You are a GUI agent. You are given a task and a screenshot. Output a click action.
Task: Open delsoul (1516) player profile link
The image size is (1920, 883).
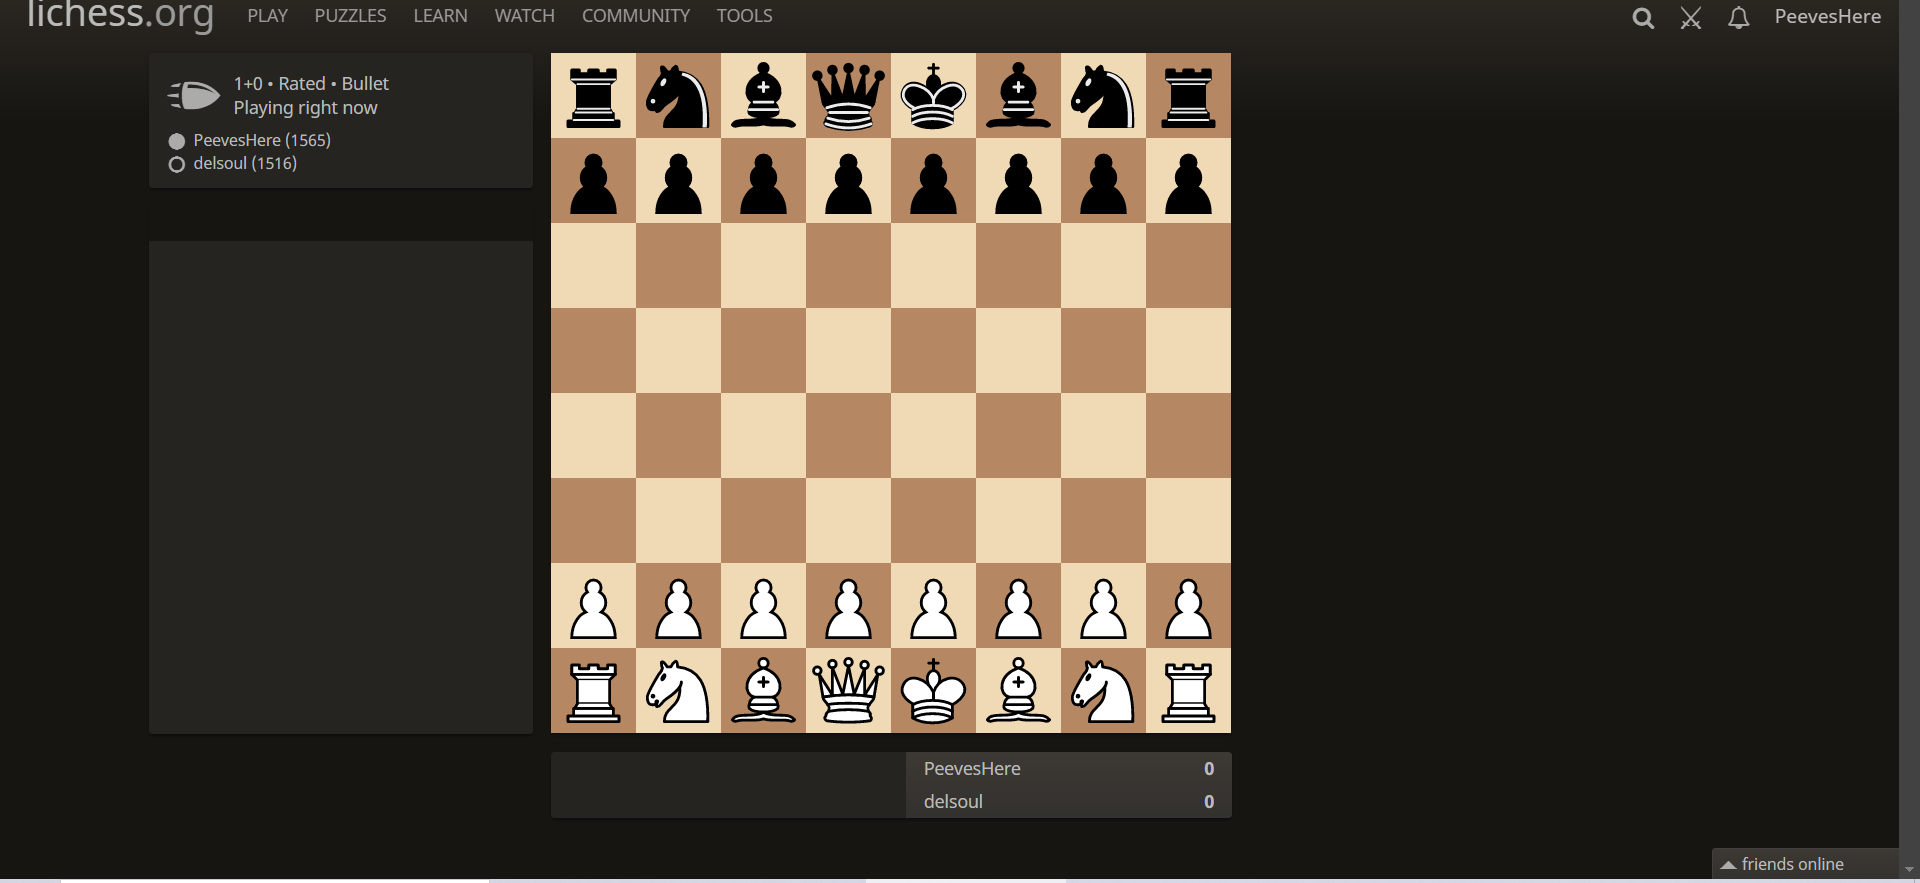245,164
